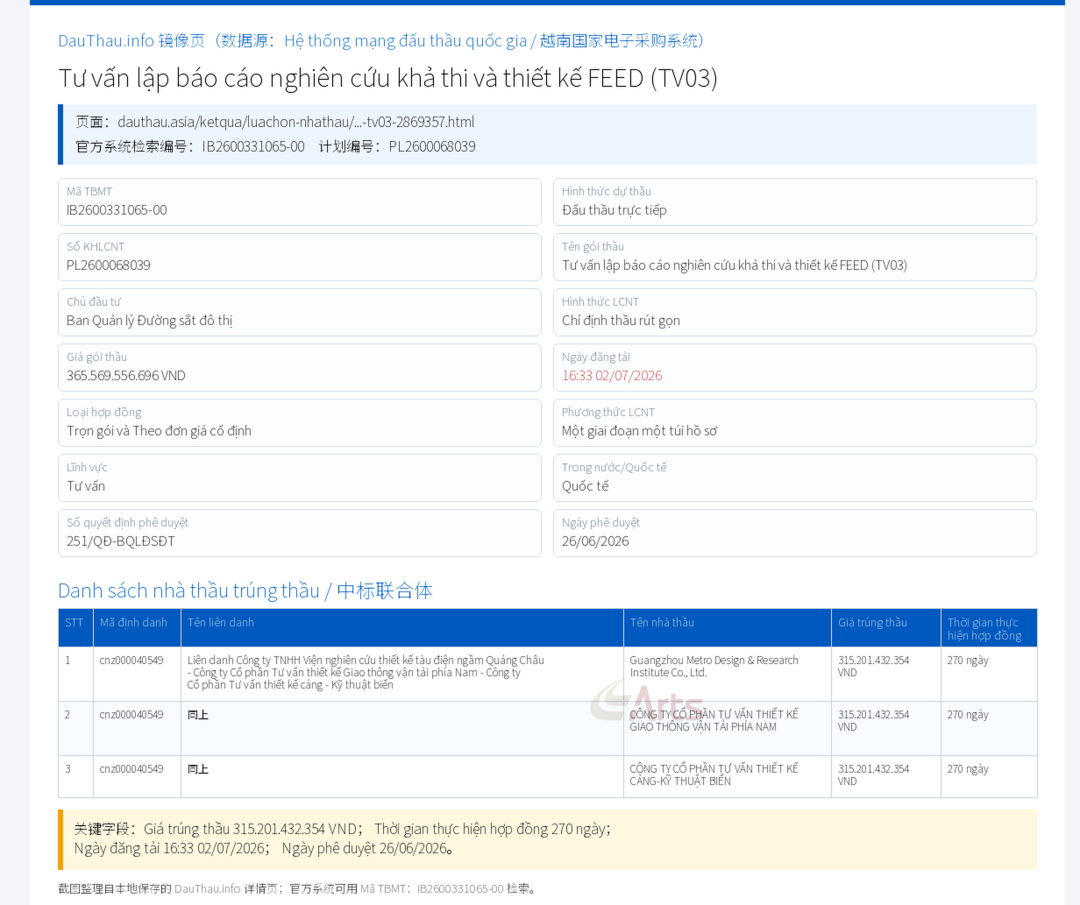Click the cnz000040549 code in row 3
This screenshot has width=1080, height=905.
pyautogui.click(x=132, y=769)
